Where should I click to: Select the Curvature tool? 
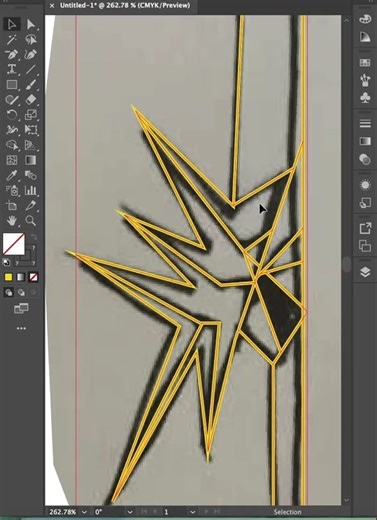(x=31, y=54)
